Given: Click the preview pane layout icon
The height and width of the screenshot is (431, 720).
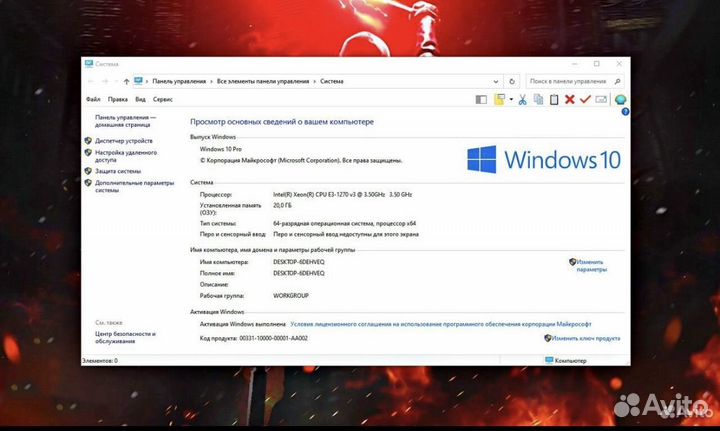Looking at the screenshot, I should 481,99.
